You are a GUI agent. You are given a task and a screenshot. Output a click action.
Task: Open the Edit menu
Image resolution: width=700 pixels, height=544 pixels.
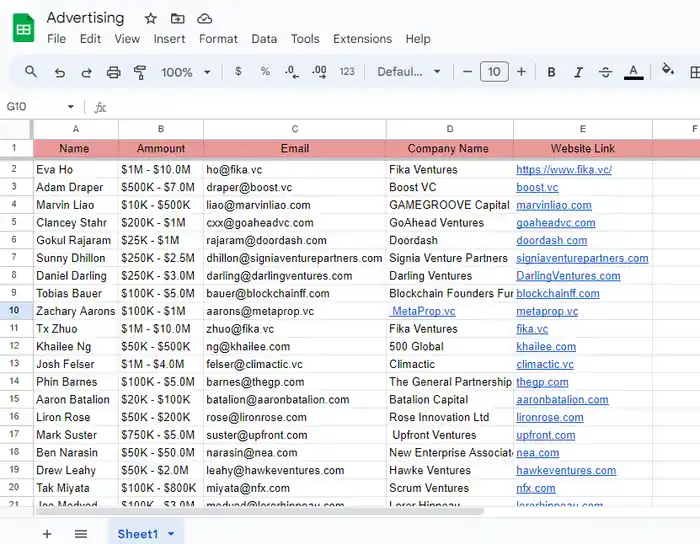click(x=90, y=39)
